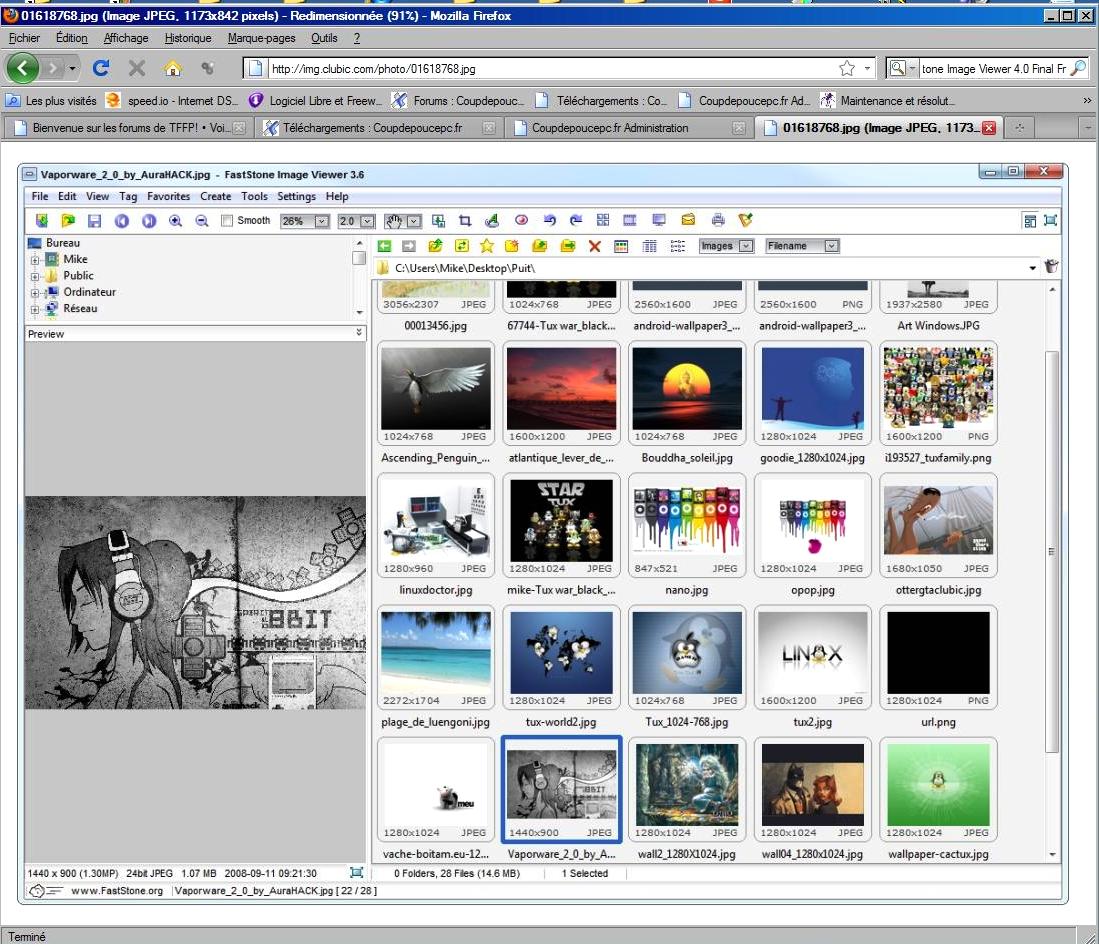Click the recycle bin icon beside path bar
Screen dimensions: 1099x944
(x=1051, y=267)
